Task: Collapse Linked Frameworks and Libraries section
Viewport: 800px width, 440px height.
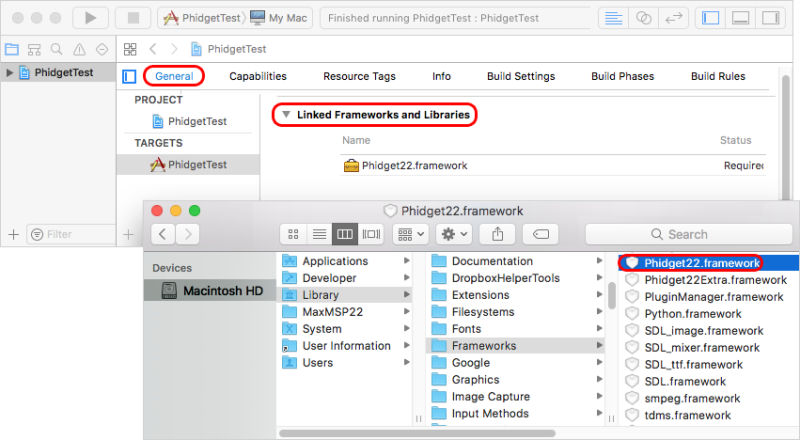Action: tap(286, 114)
